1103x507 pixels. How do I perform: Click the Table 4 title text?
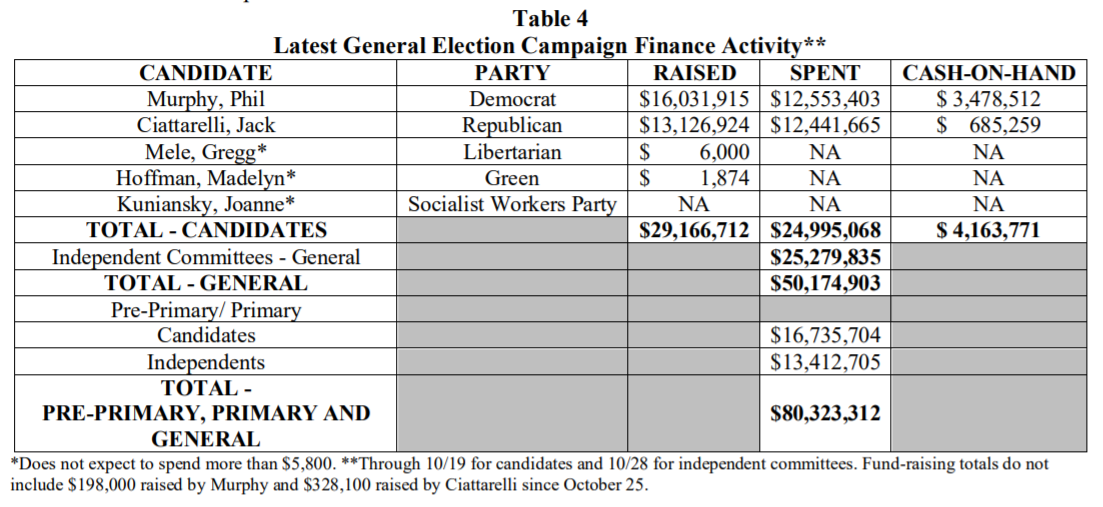550,18
